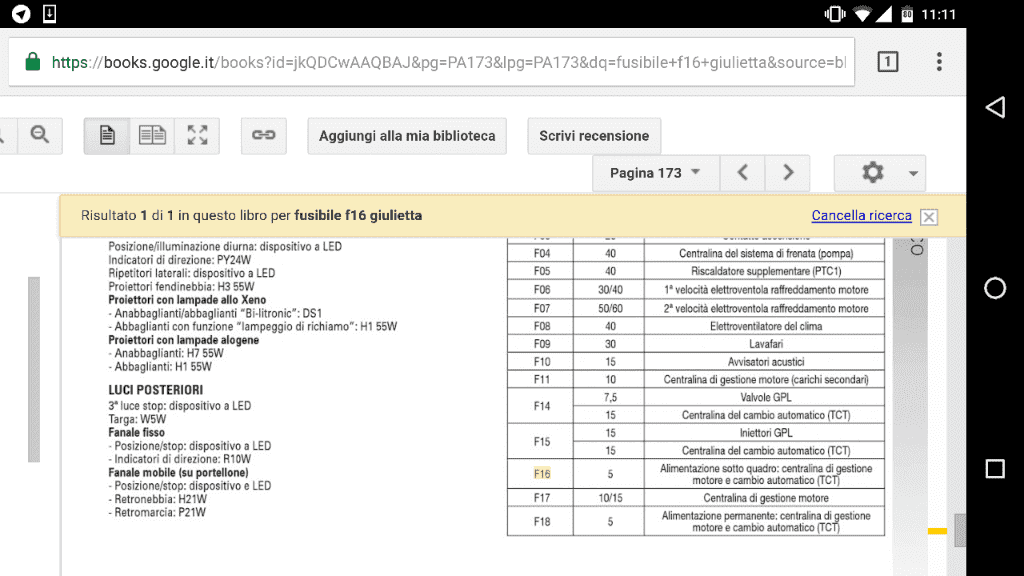Switch to single page view
The image size is (1024, 576).
[x=107, y=135]
